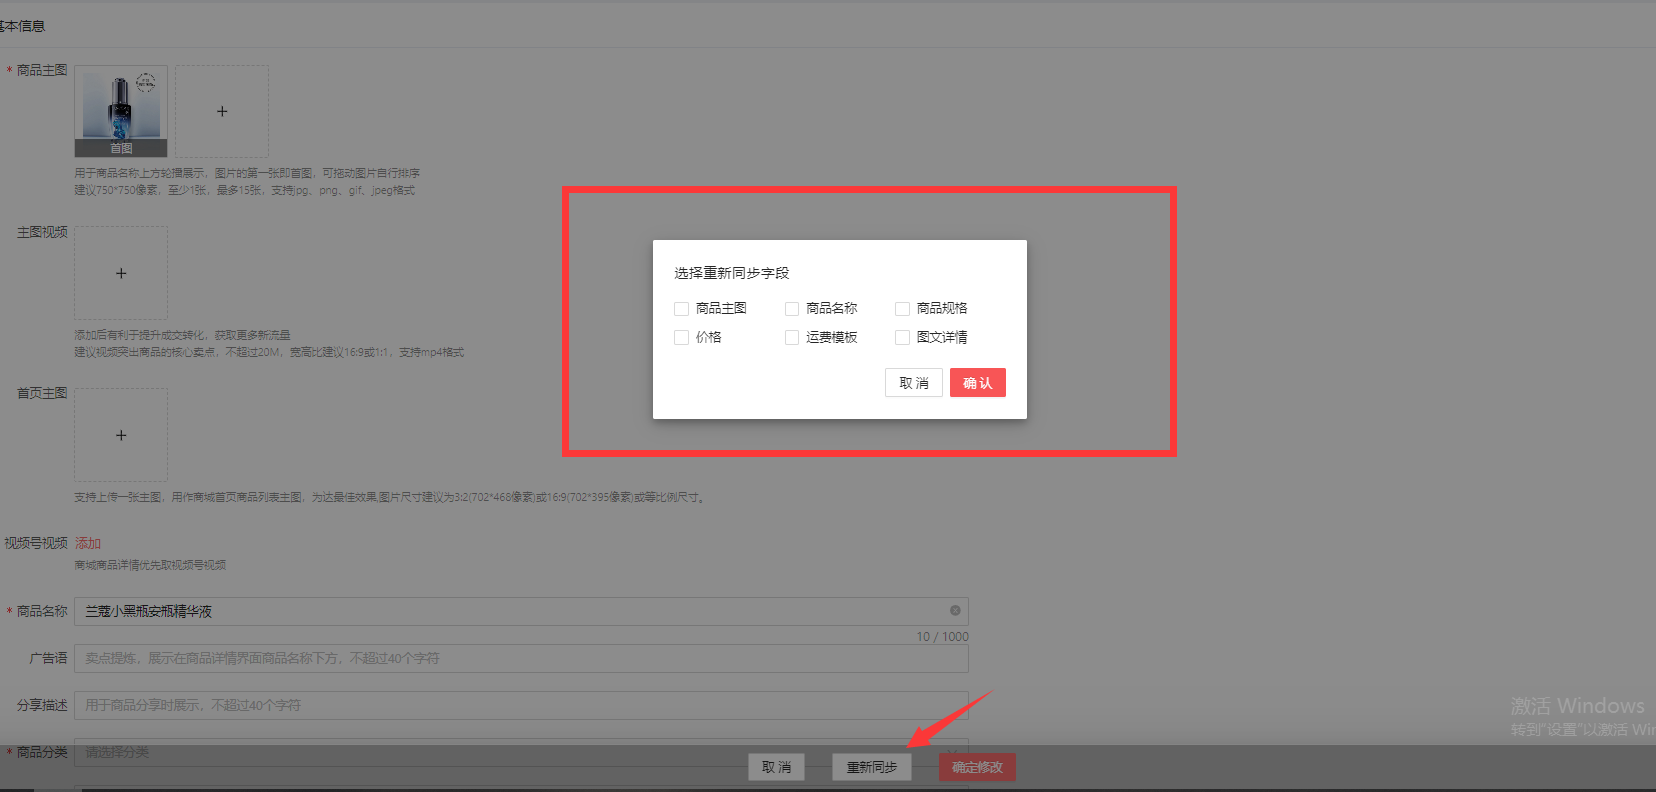The image size is (1656, 792).
Task: Open the 商品分类 dropdown selector
Action: (520, 752)
